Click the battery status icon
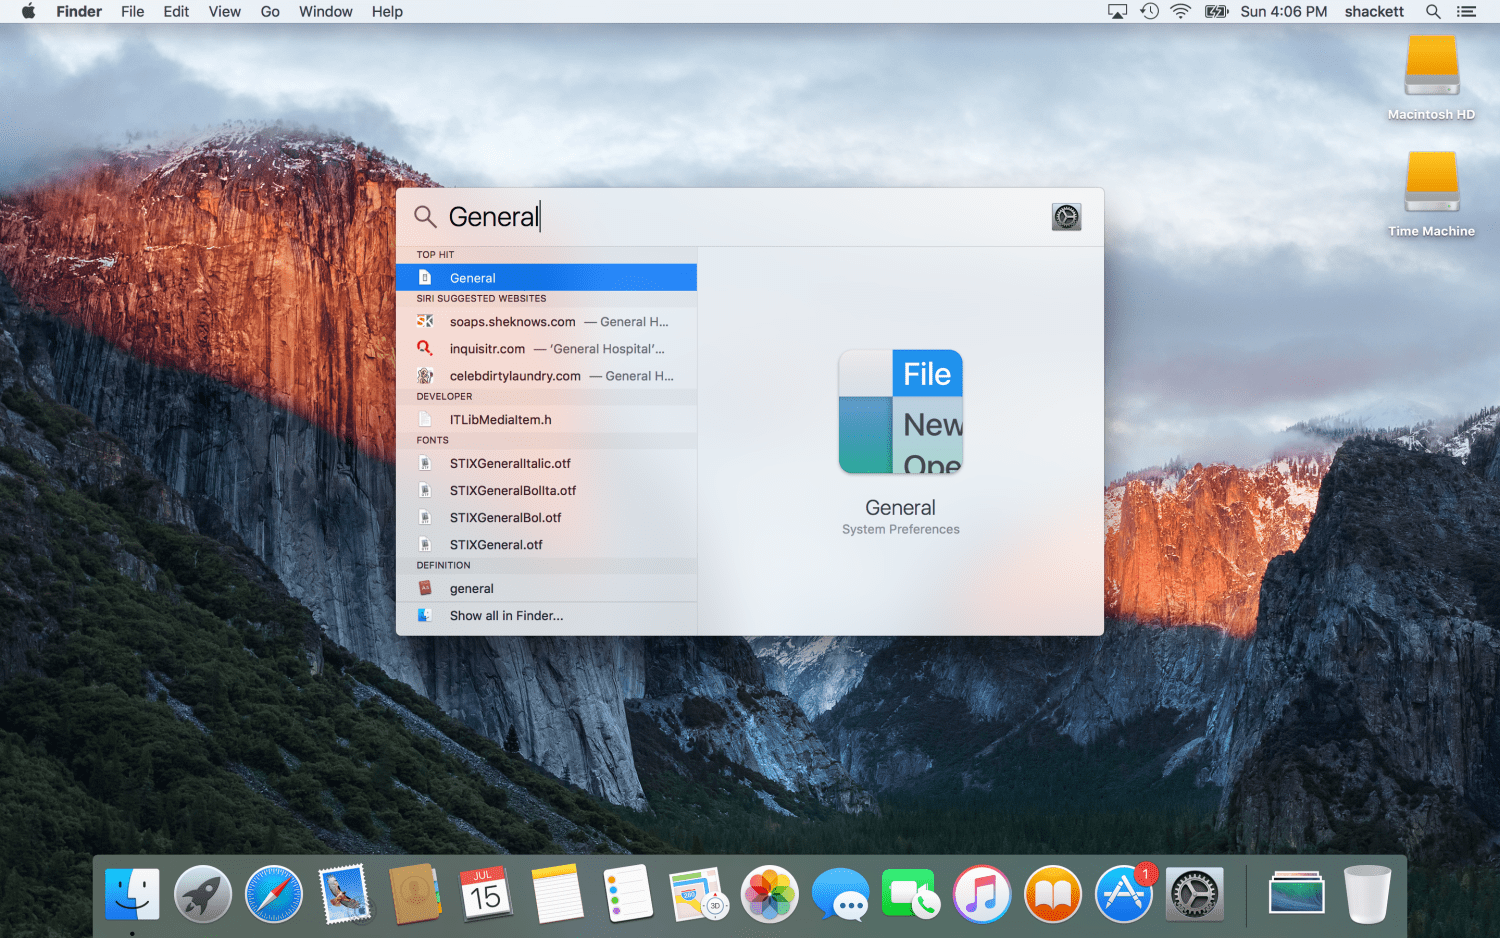 click(x=1216, y=11)
